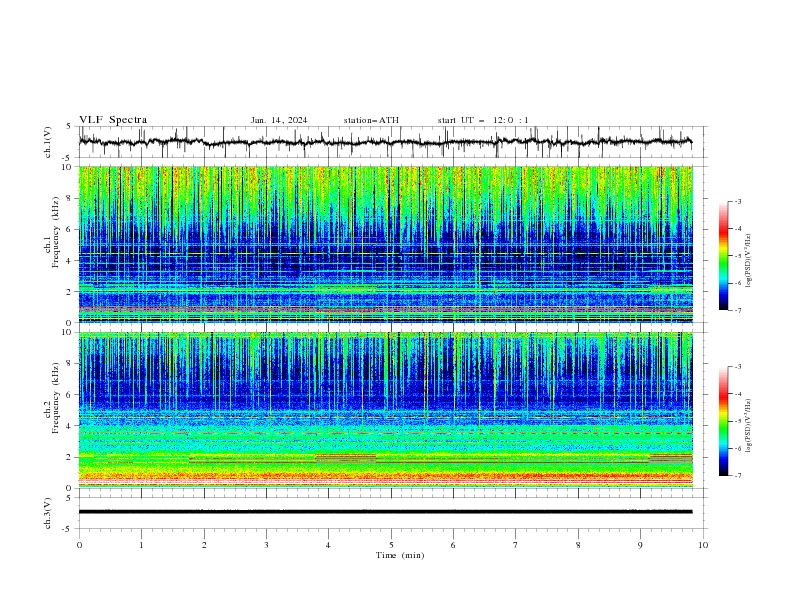Click the flat ch.3 voltage trace
The image size is (792, 612).
(385, 512)
